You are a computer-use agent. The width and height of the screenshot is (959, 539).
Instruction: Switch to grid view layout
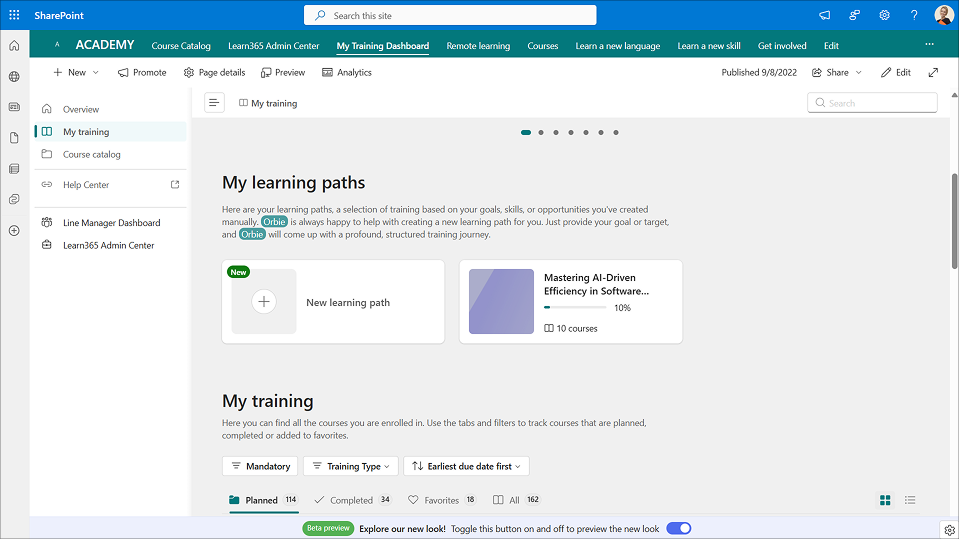885,500
